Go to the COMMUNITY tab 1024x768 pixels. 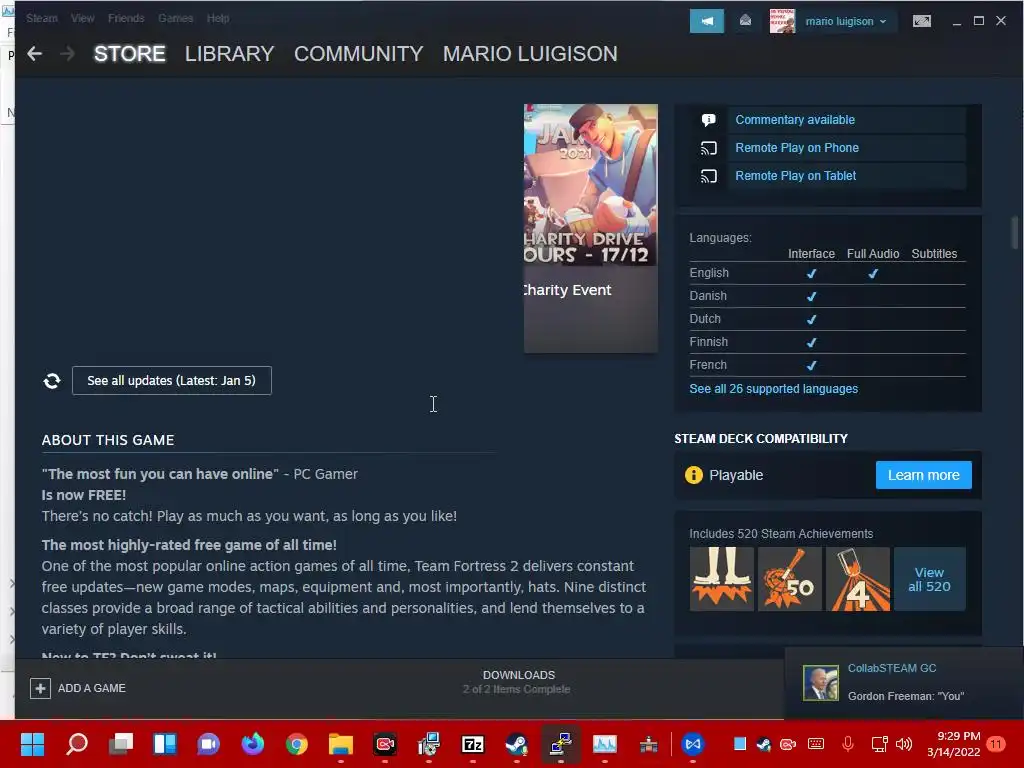(359, 54)
